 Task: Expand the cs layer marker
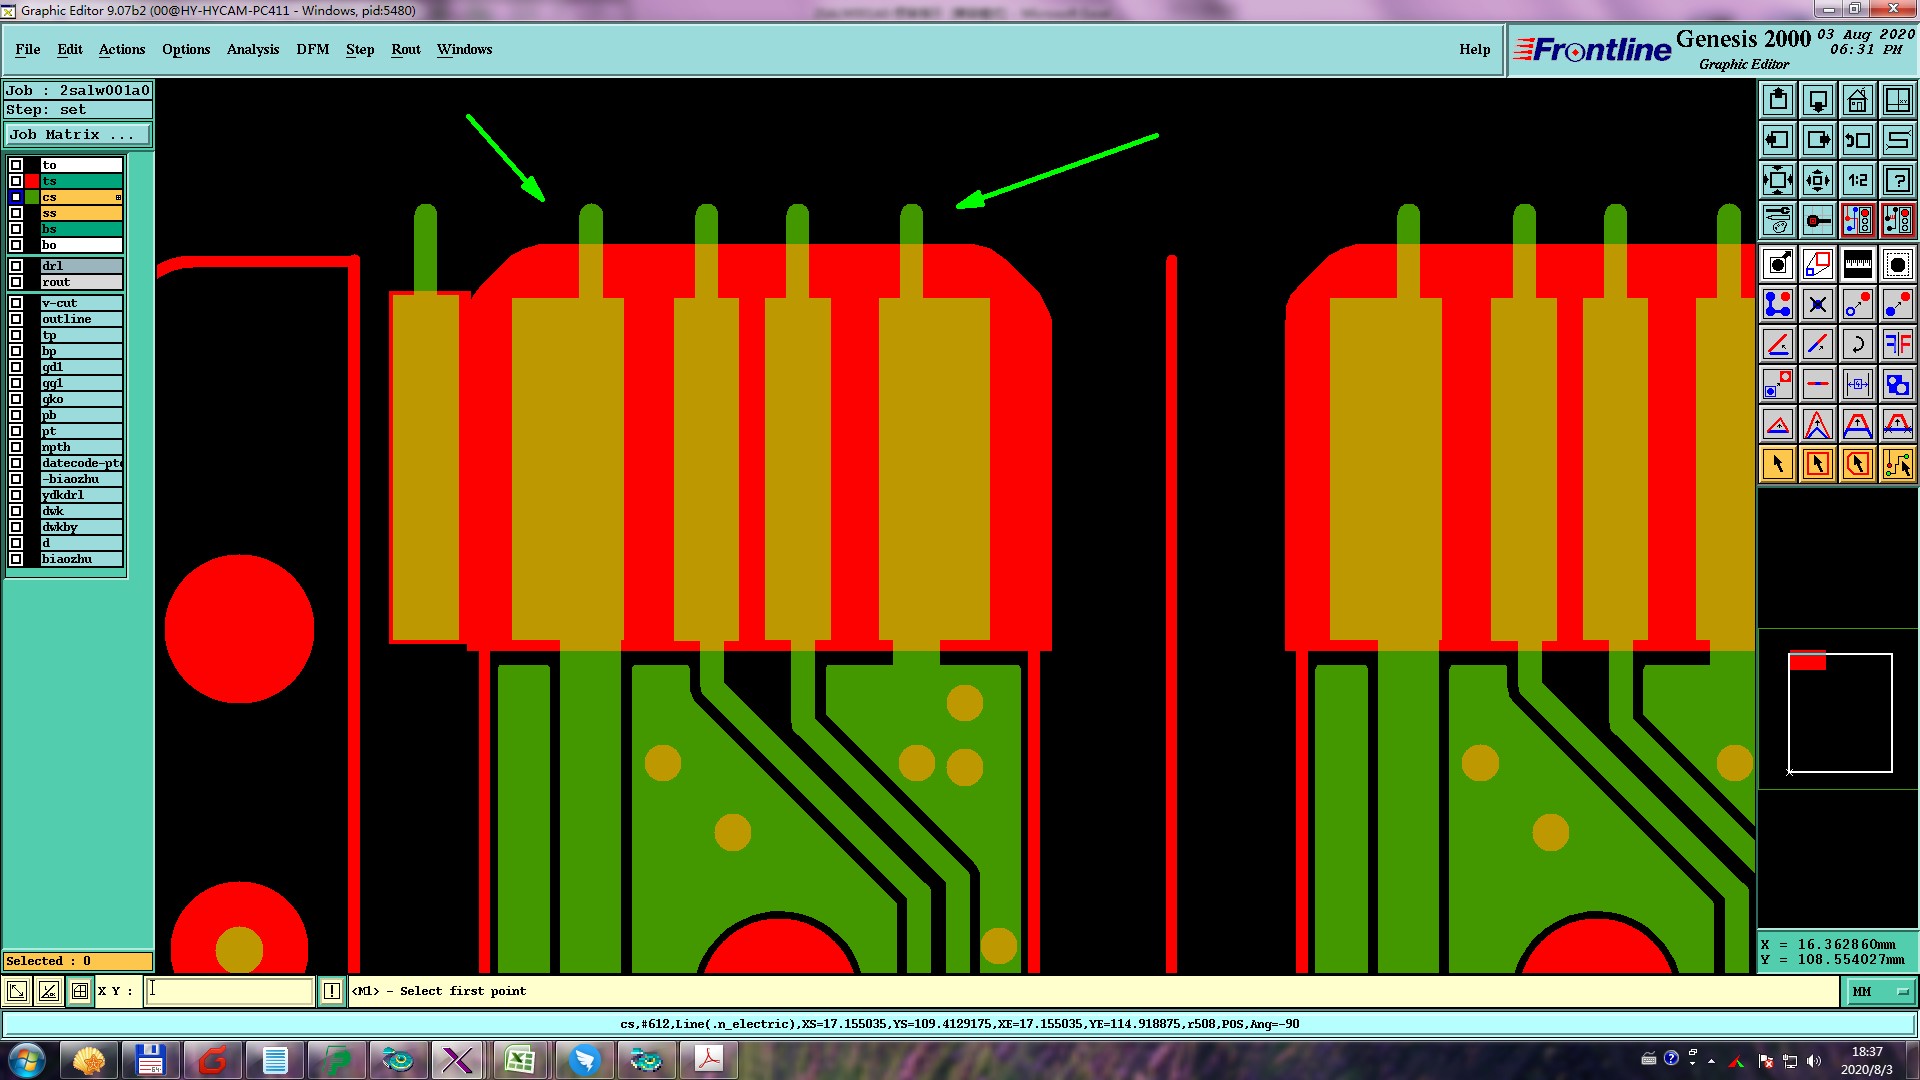click(x=118, y=197)
